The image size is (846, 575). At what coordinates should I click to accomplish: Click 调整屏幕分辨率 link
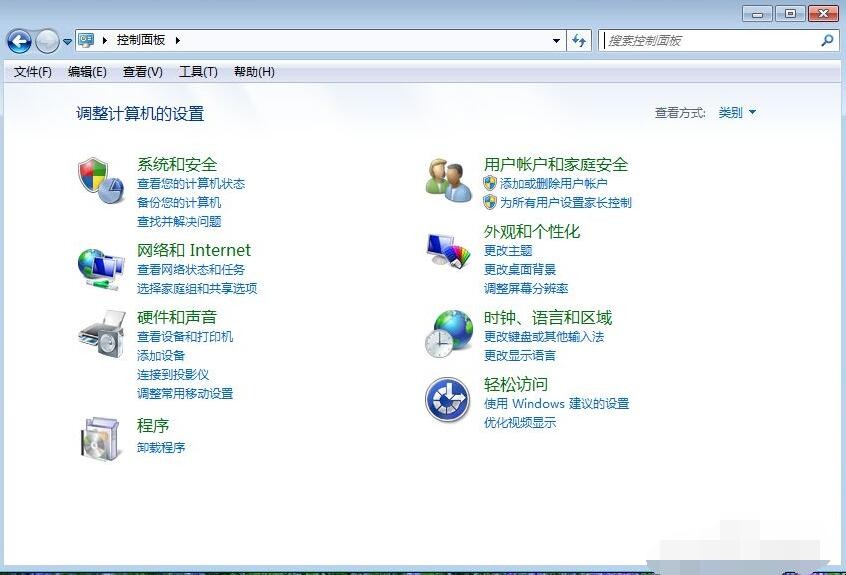526,289
